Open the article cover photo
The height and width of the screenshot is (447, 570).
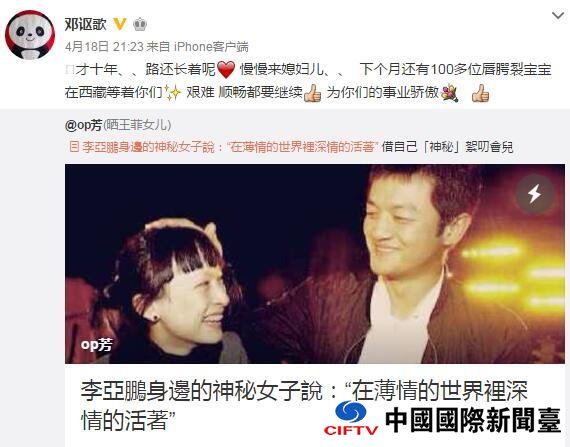315,264
